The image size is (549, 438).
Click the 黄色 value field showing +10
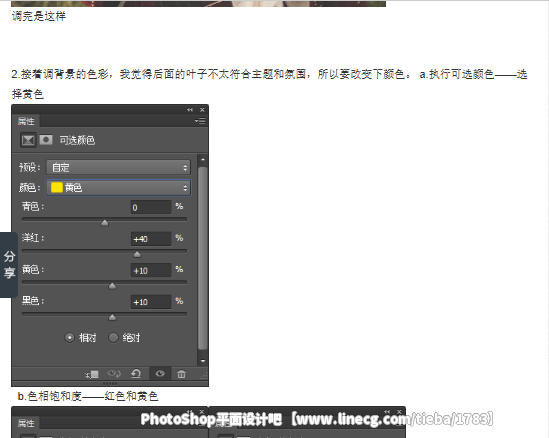pyautogui.click(x=151, y=270)
